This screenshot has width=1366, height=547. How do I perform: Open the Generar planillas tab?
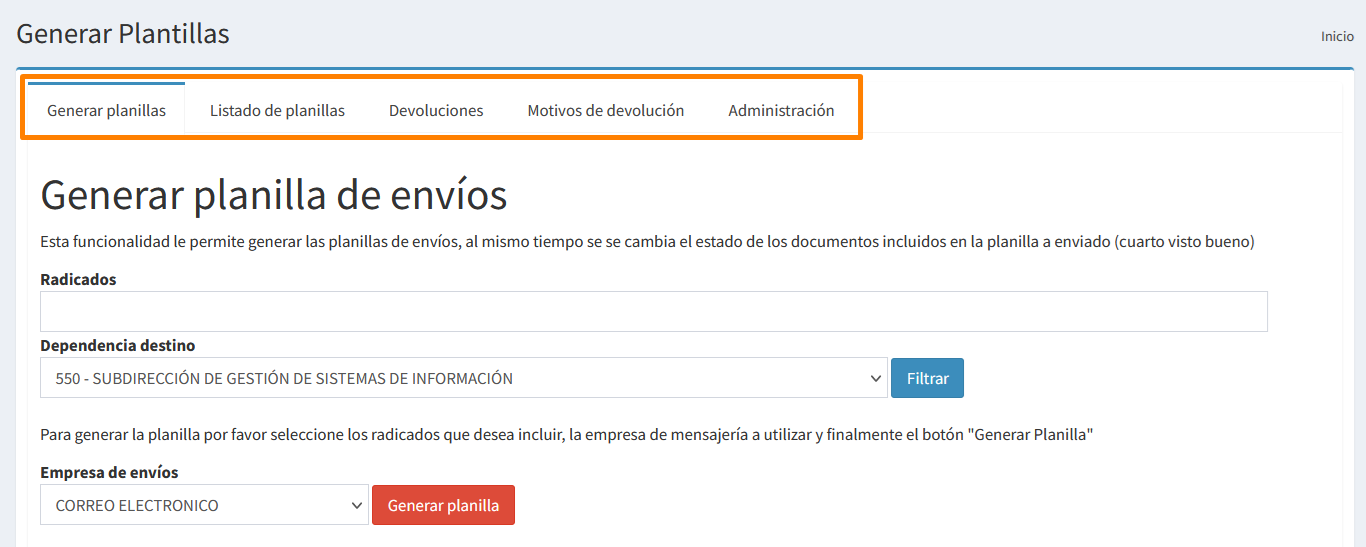pyautogui.click(x=106, y=110)
